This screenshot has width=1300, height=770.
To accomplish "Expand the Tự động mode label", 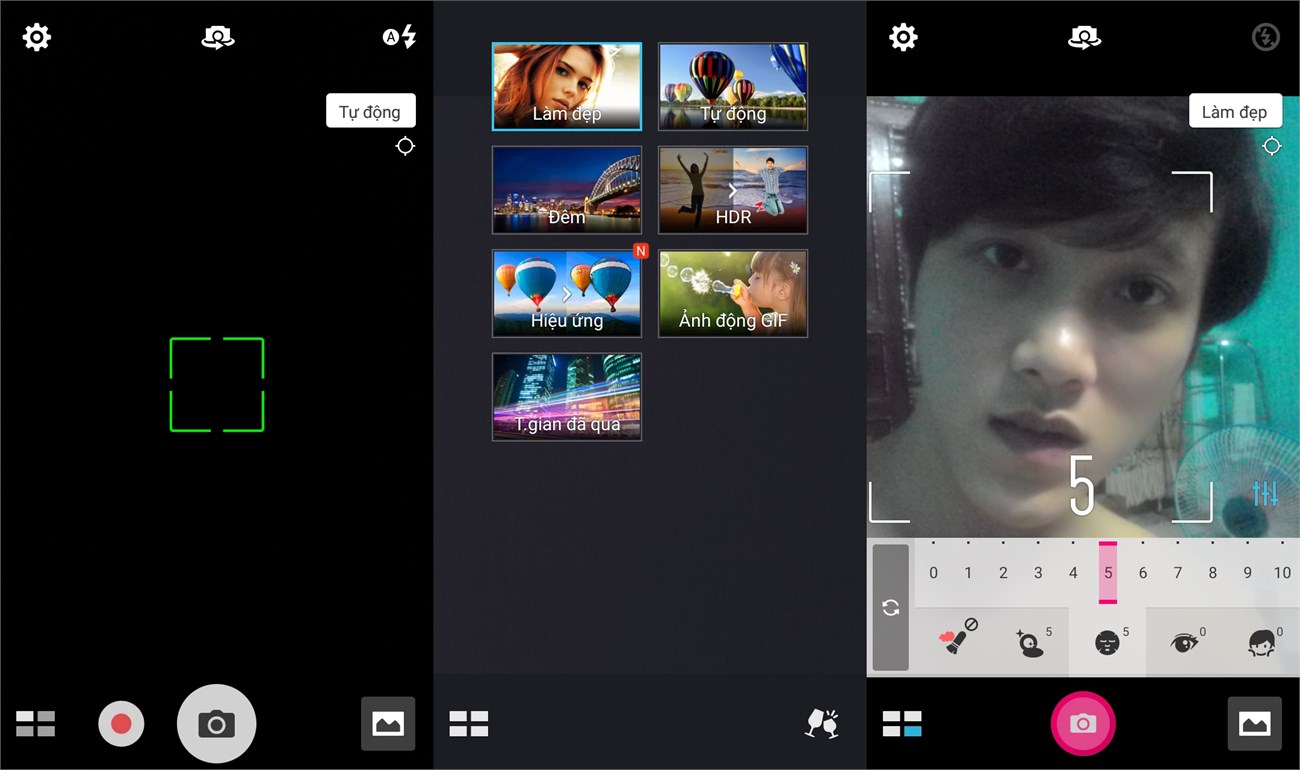I will pyautogui.click(x=370, y=111).
